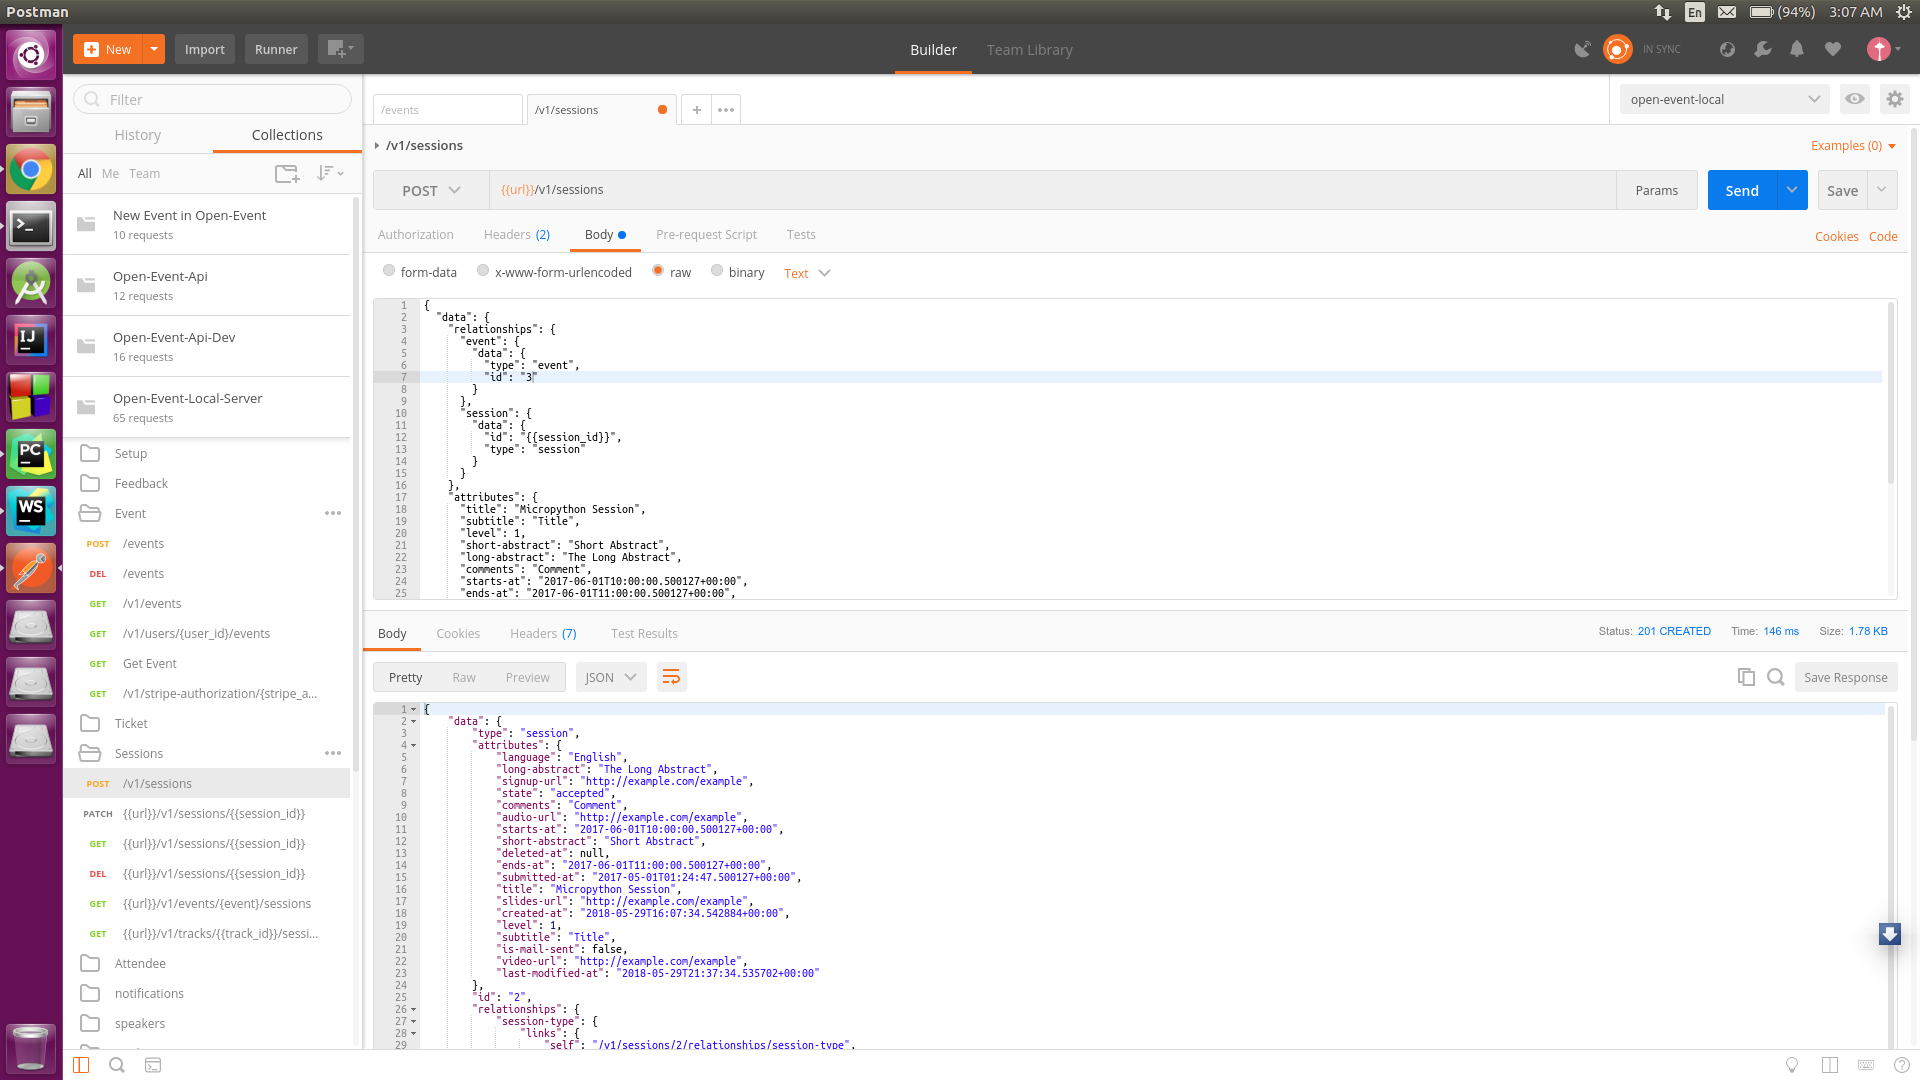Copy response body to clipboard
Viewport: 1920px width, 1080px height.
(x=1746, y=677)
